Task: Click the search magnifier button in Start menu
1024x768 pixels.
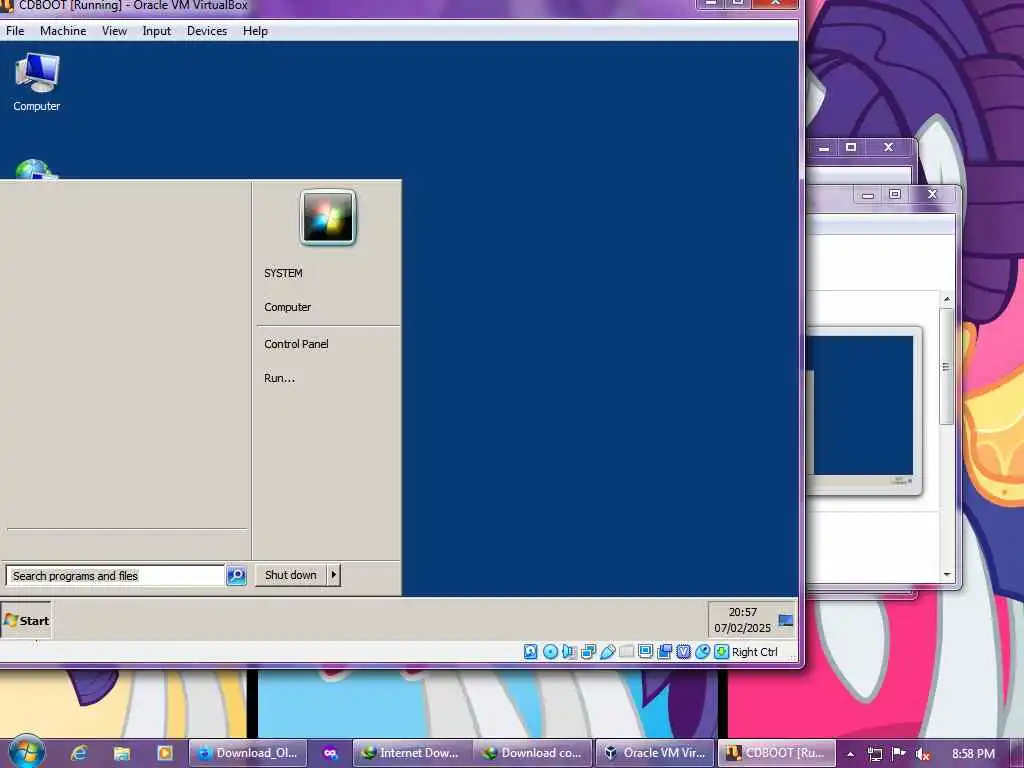Action: click(x=236, y=575)
